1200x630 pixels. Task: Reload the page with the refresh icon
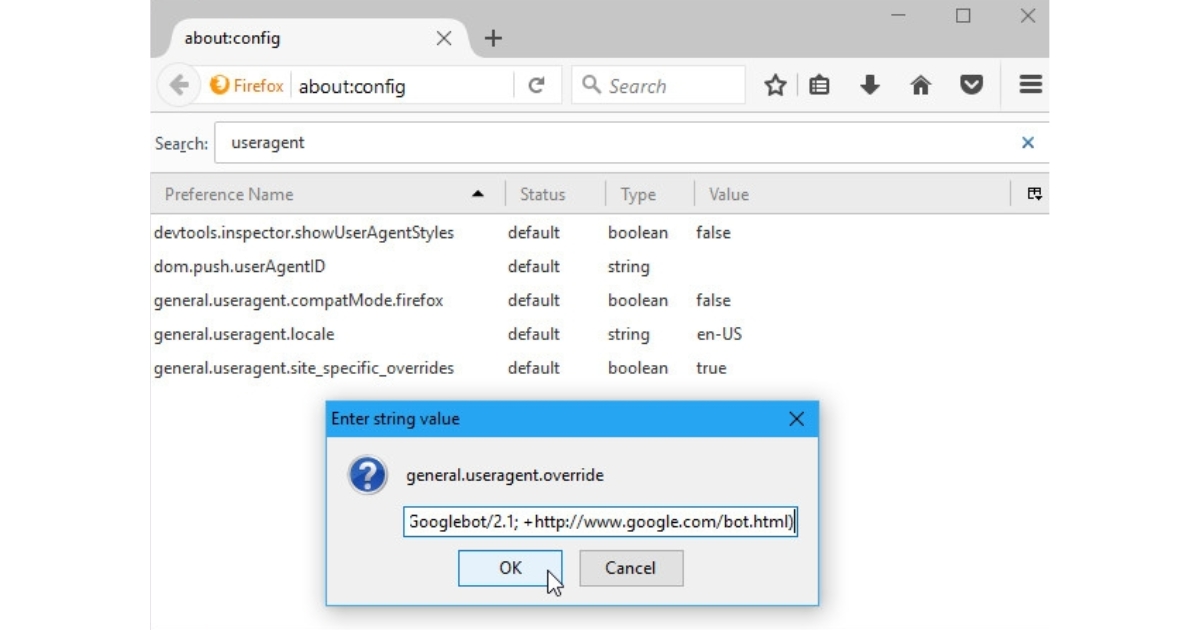[x=536, y=86]
